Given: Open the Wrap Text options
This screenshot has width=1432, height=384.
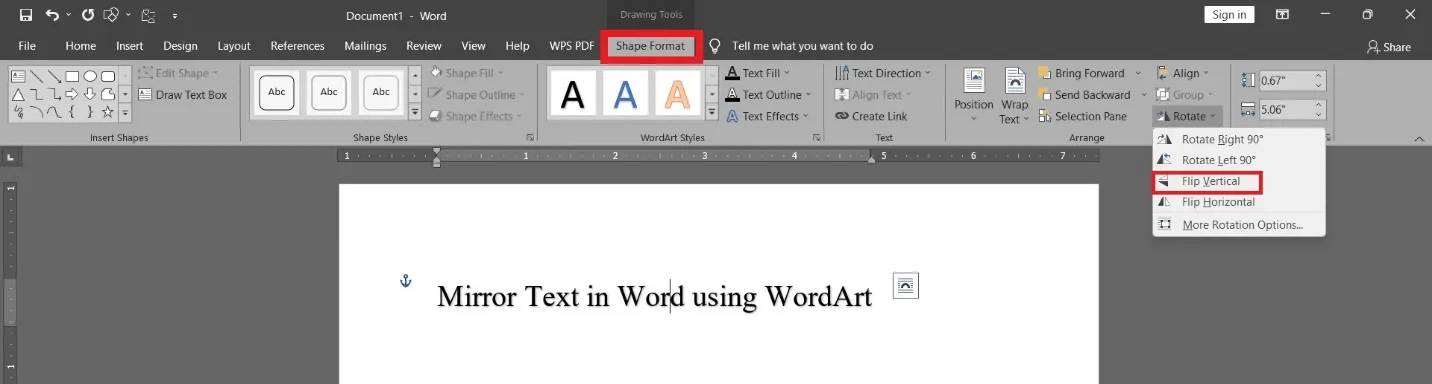Looking at the screenshot, I should (1015, 95).
